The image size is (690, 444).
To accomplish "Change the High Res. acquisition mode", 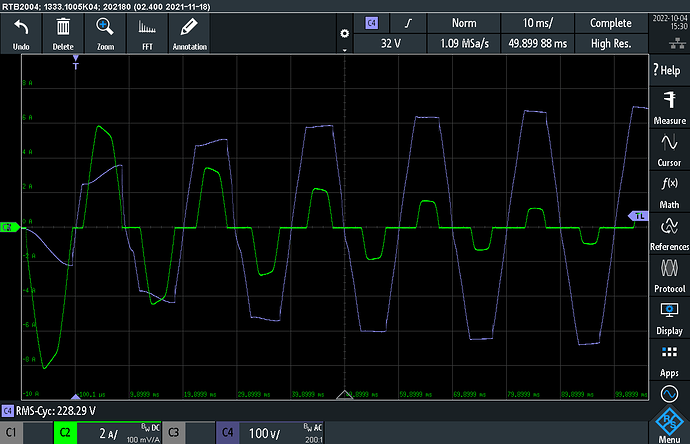I will tap(611, 43).
